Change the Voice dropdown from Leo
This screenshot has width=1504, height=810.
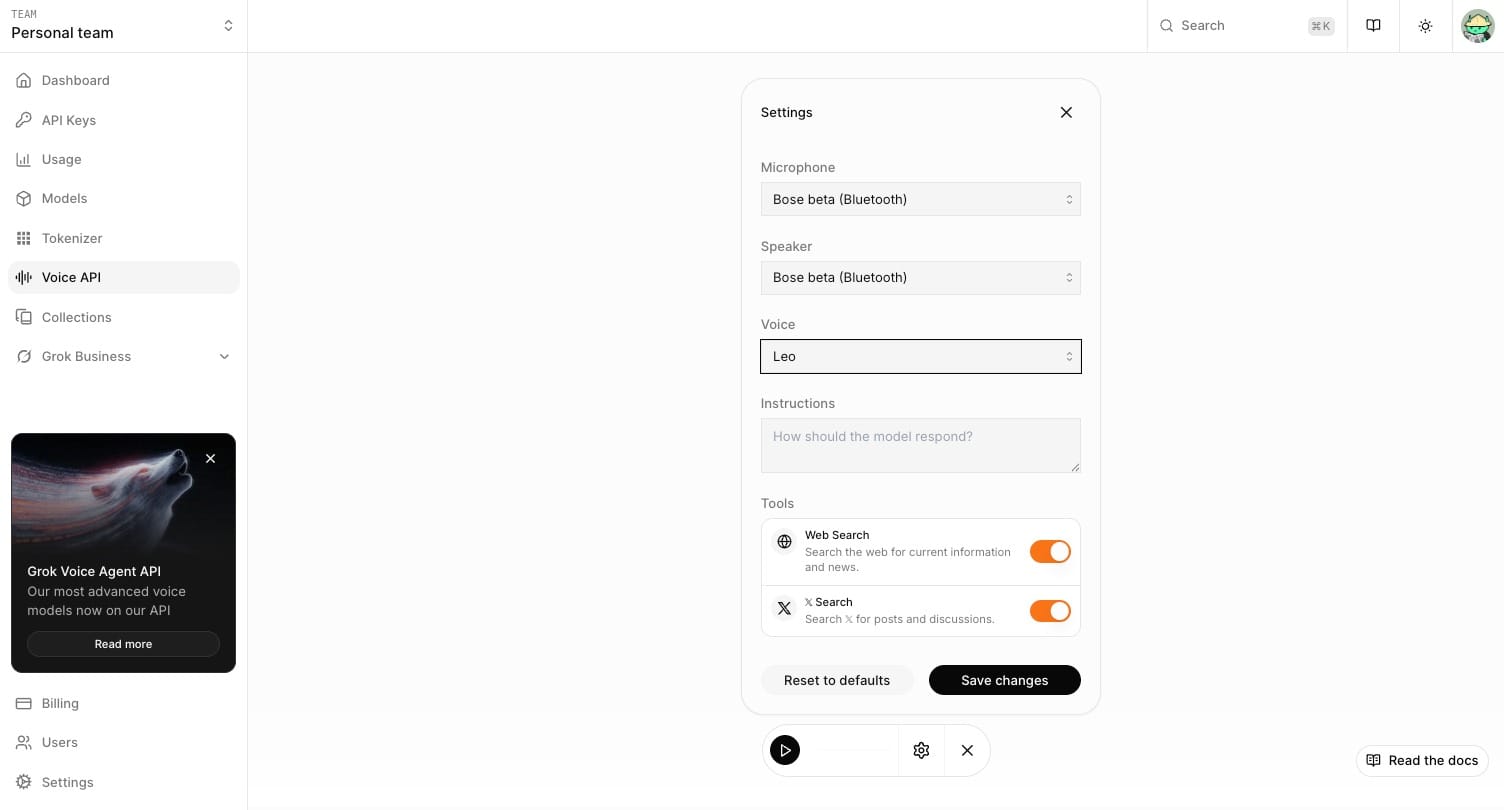(920, 356)
